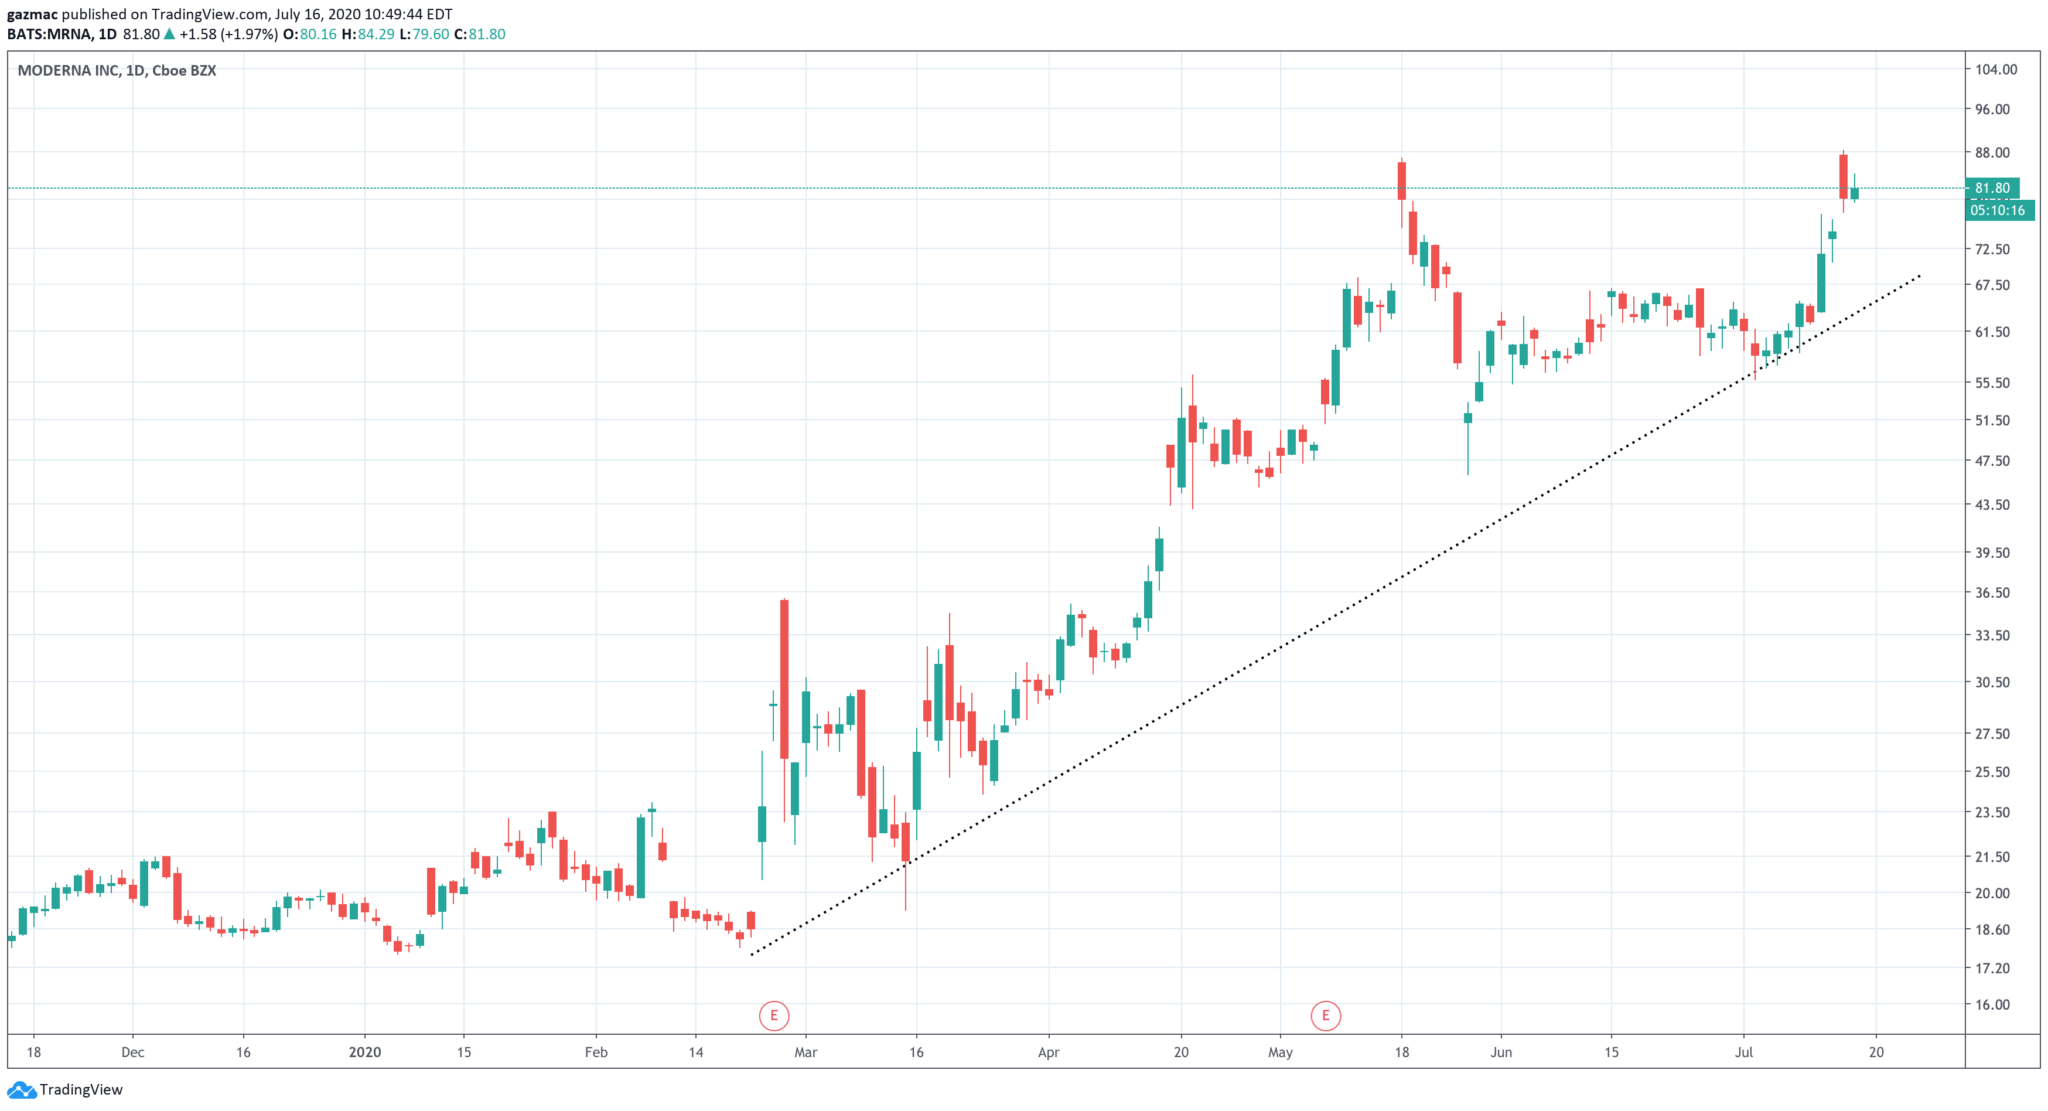Click the 33.50 price axis label
This screenshot has height=1111, width=2048.
coord(1992,636)
